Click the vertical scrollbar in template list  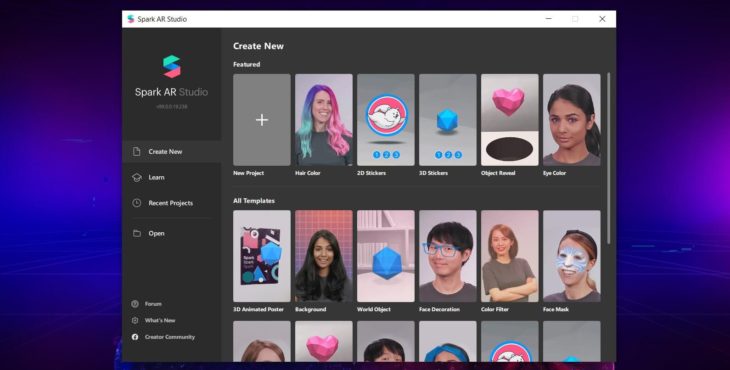click(x=608, y=157)
